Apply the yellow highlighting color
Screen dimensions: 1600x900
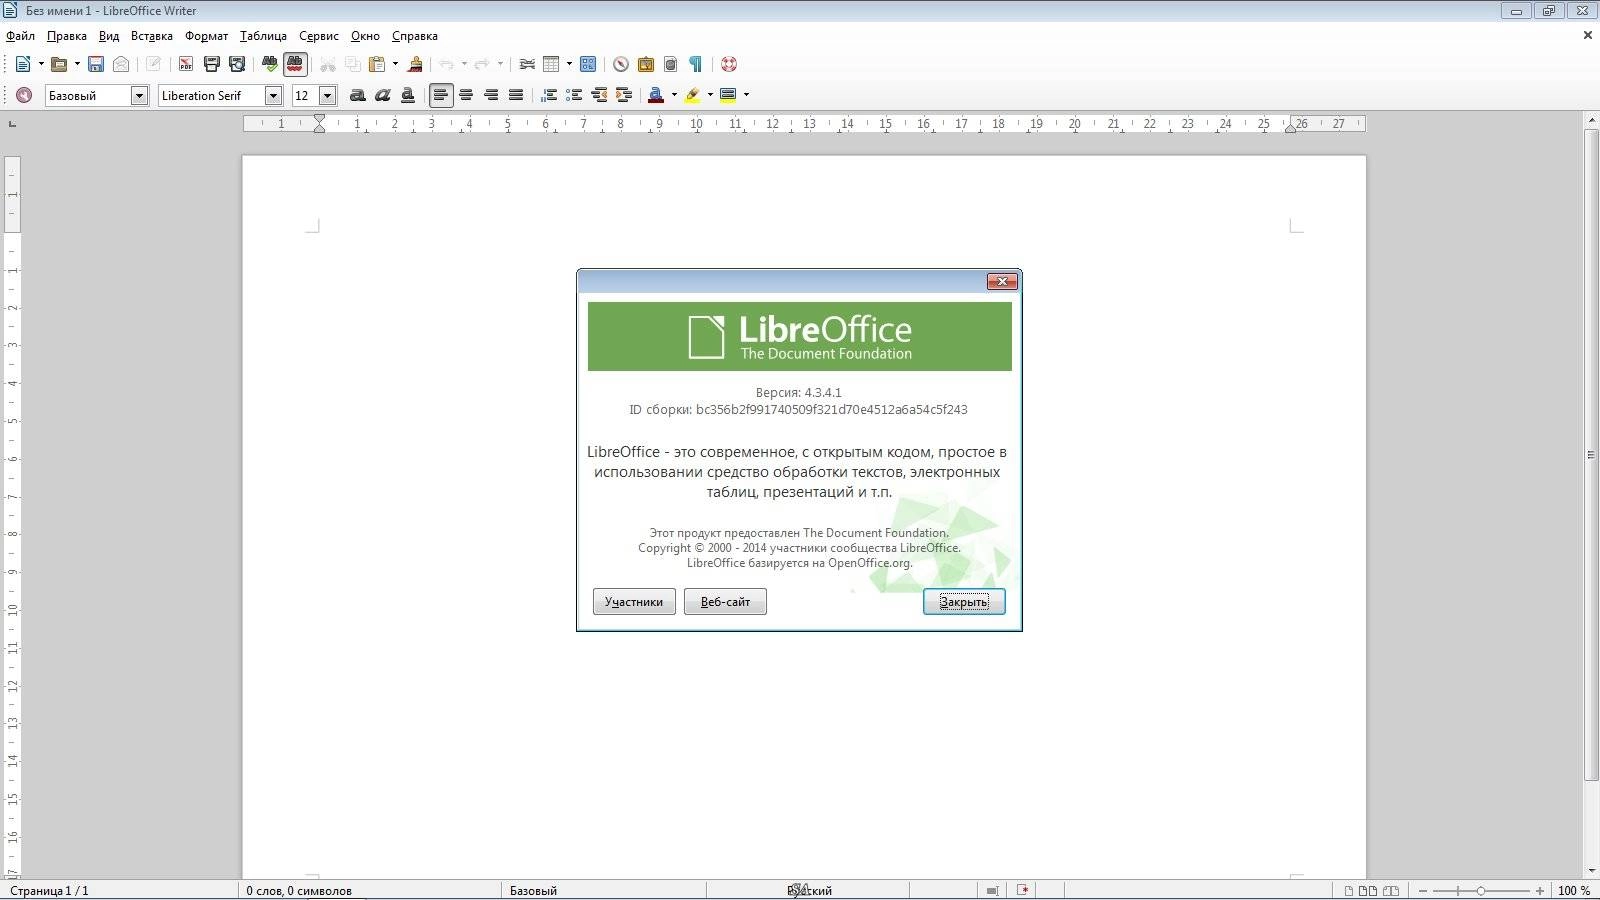(x=692, y=95)
